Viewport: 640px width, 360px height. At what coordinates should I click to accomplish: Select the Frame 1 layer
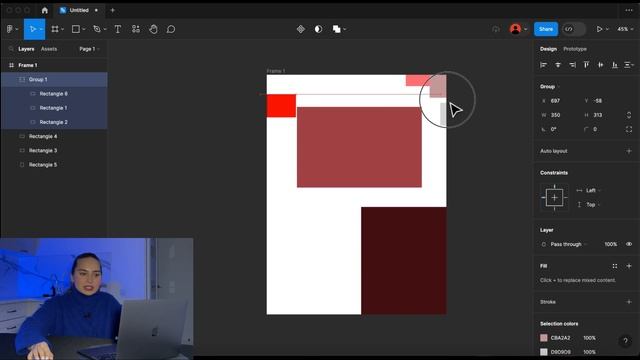tap(54, 65)
